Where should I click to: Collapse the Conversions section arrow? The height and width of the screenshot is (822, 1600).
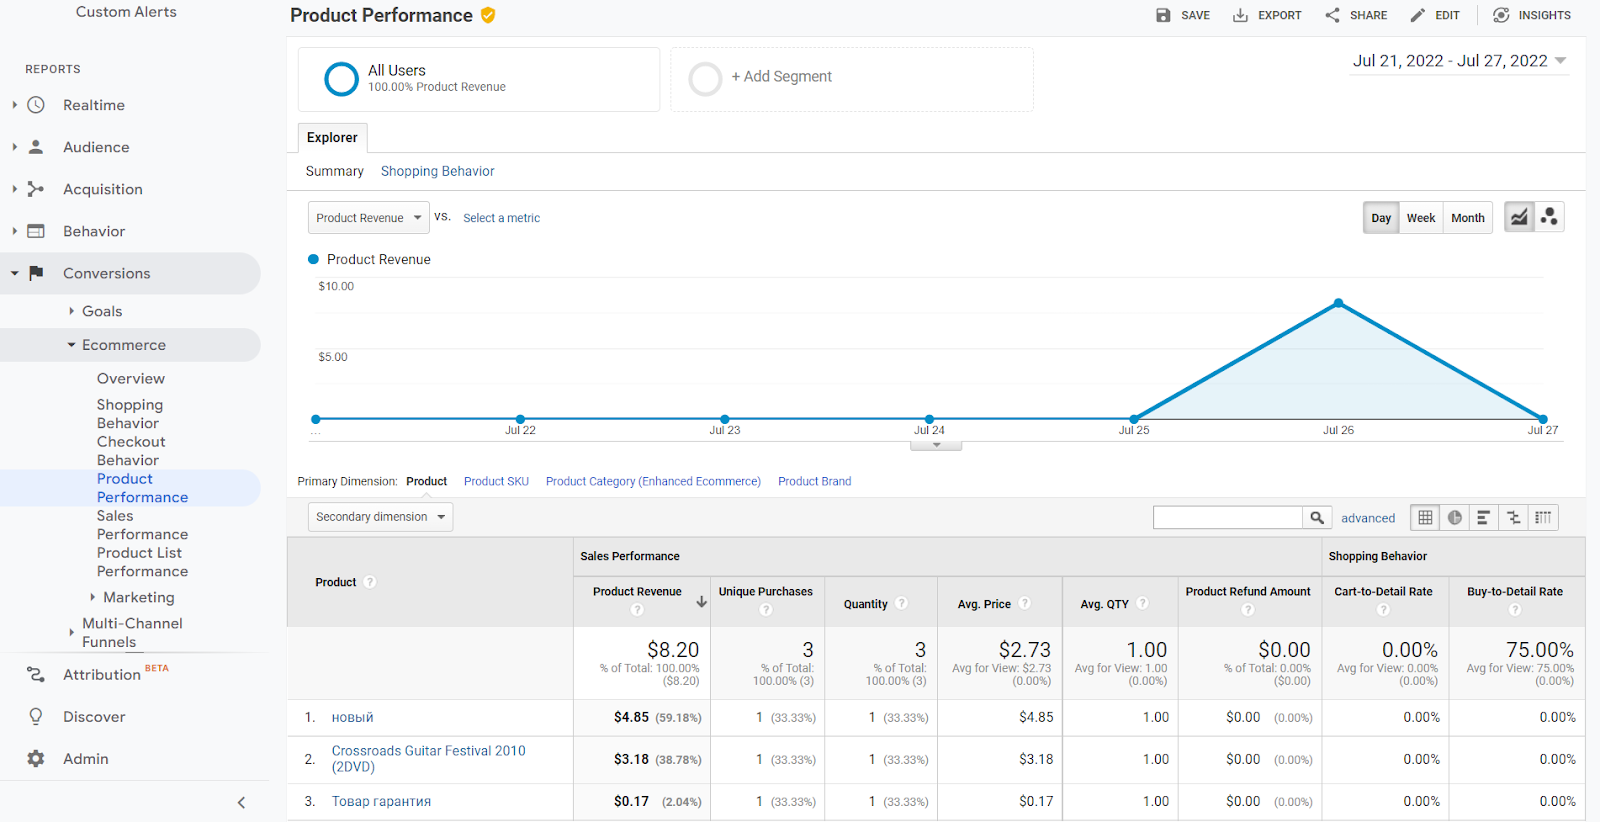(x=14, y=273)
